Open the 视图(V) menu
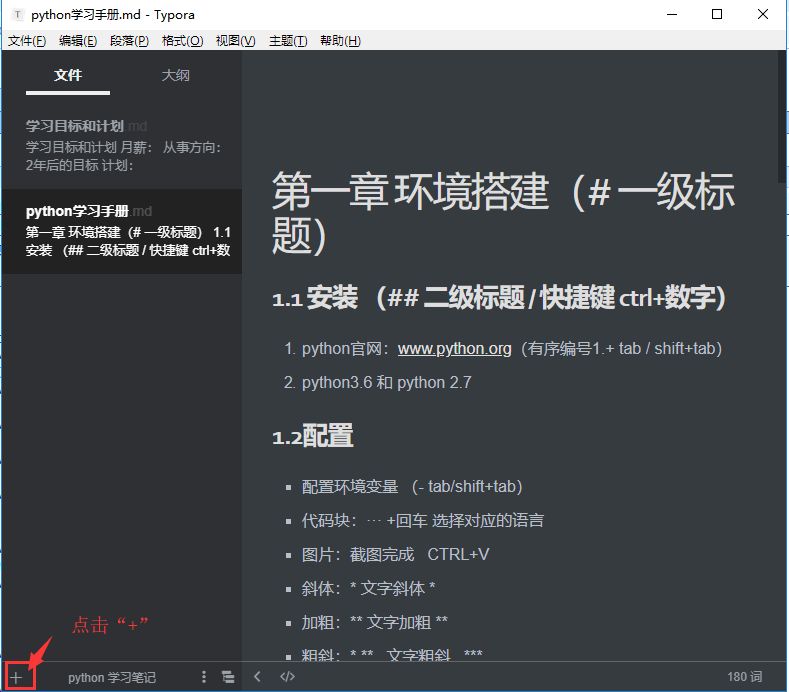 coord(235,41)
